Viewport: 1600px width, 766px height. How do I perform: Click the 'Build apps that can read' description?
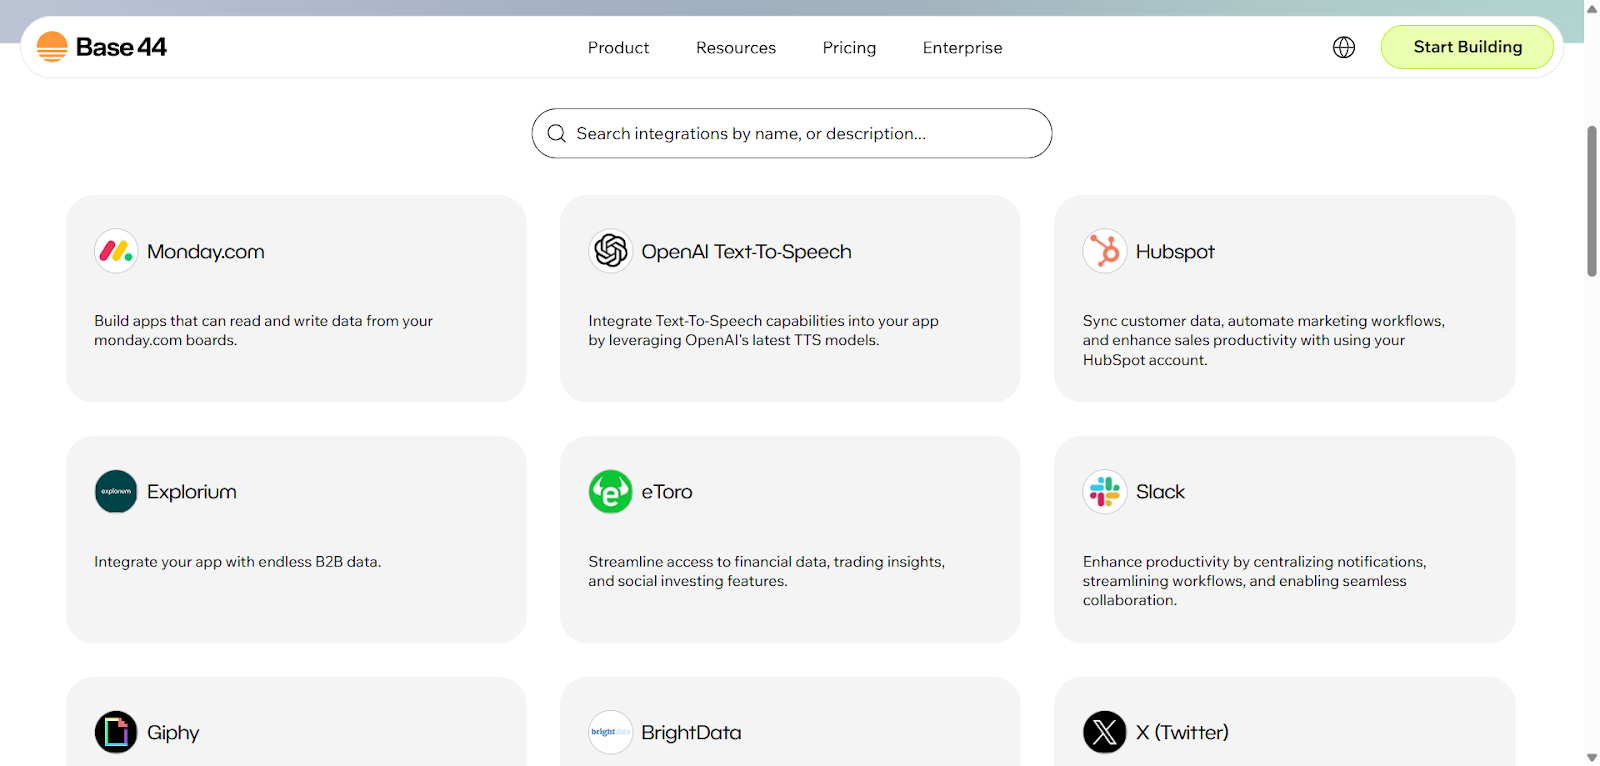pos(264,330)
